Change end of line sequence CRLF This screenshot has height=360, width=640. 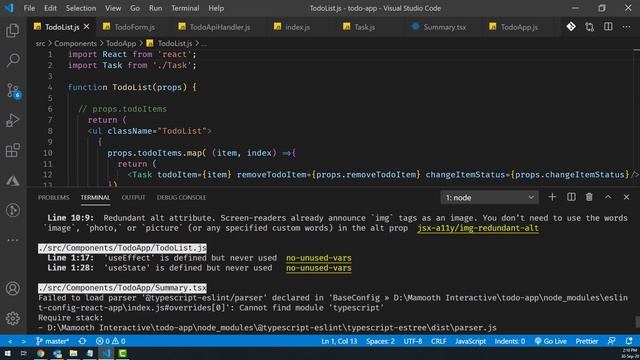pos(438,341)
